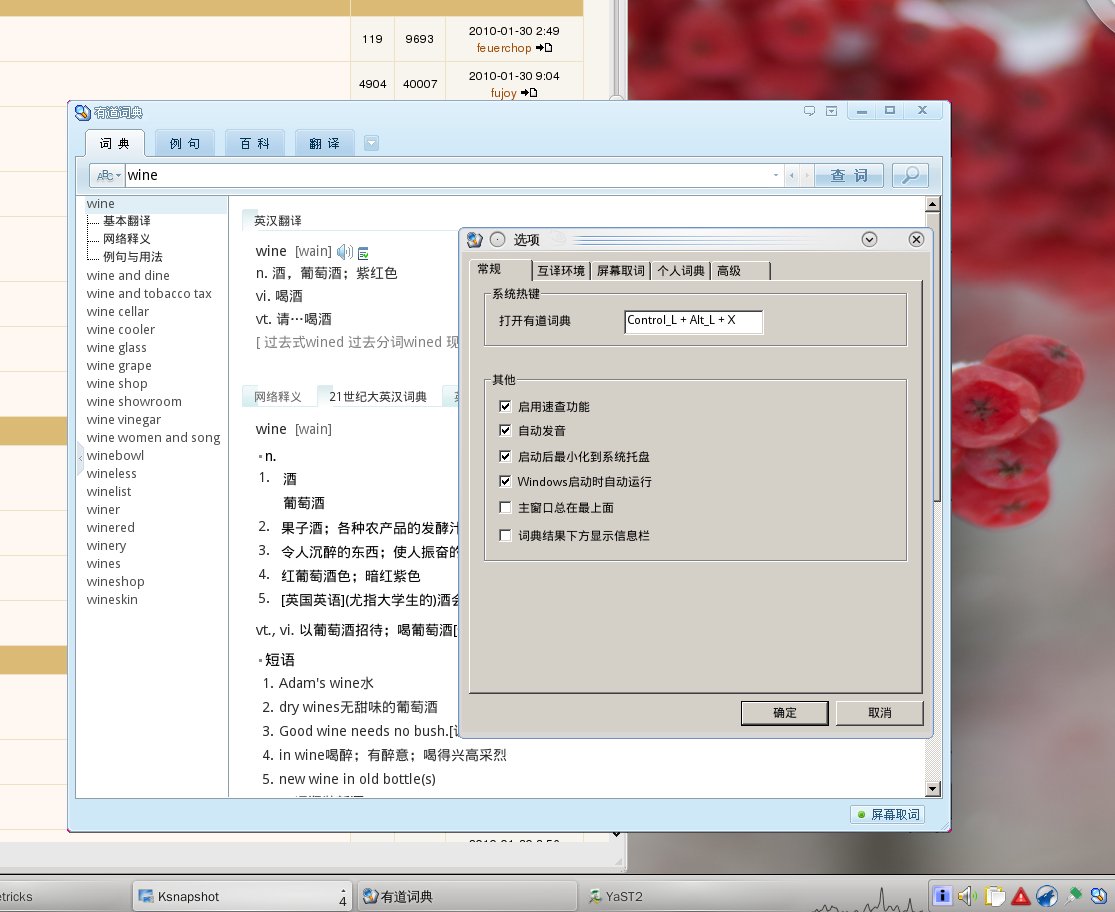Select the 网络释义 result tab

pos(278,397)
